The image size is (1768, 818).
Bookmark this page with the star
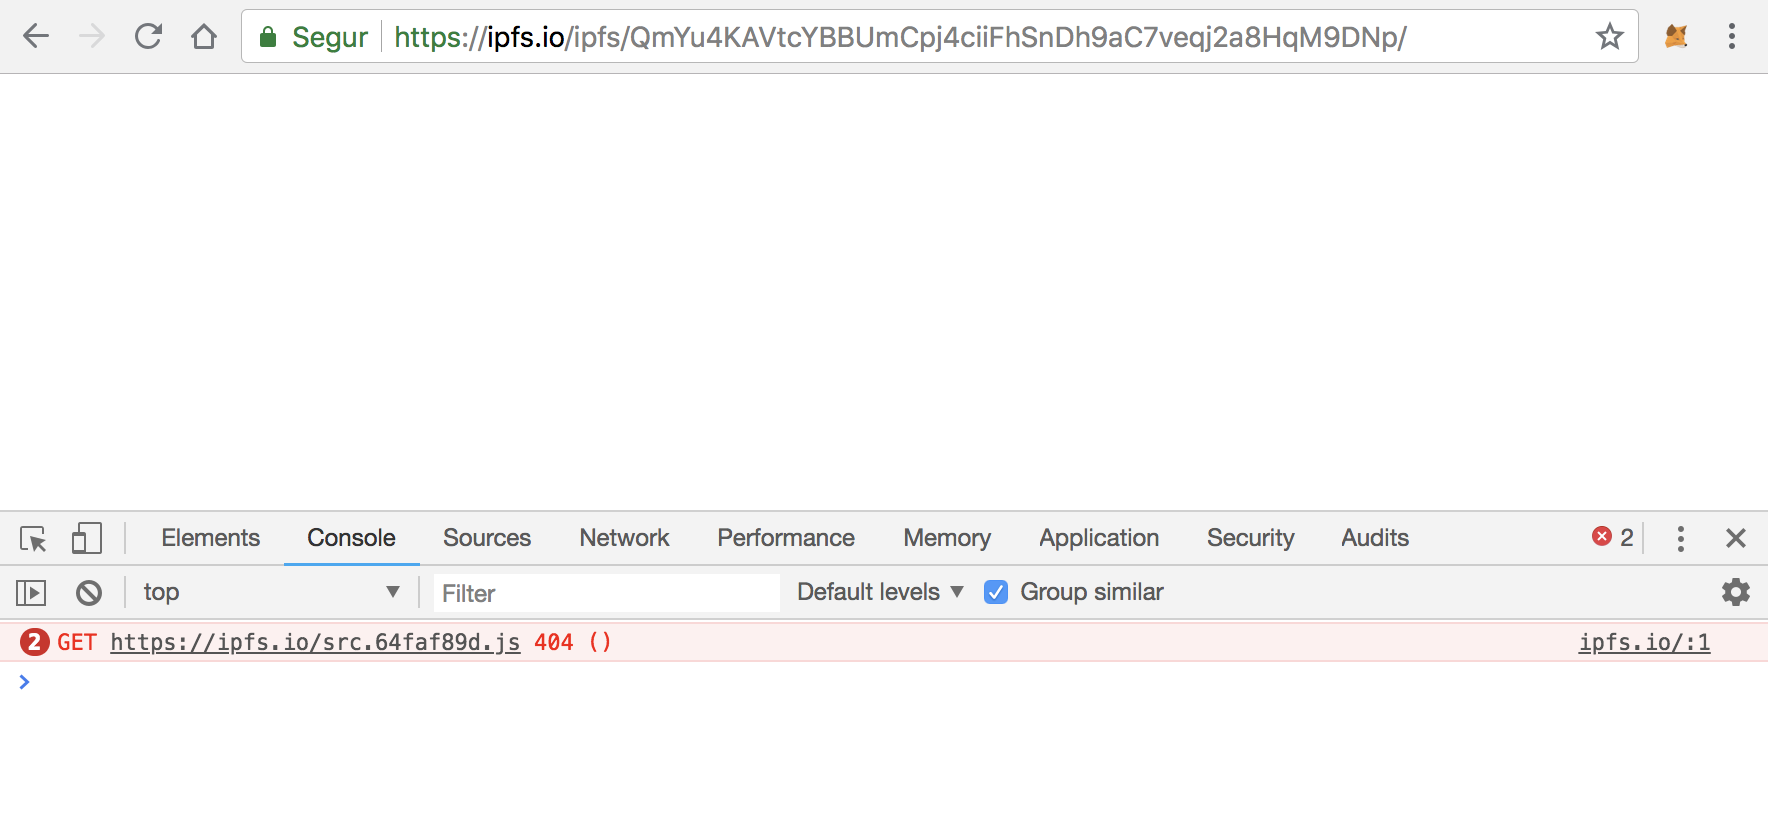[x=1609, y=37]
